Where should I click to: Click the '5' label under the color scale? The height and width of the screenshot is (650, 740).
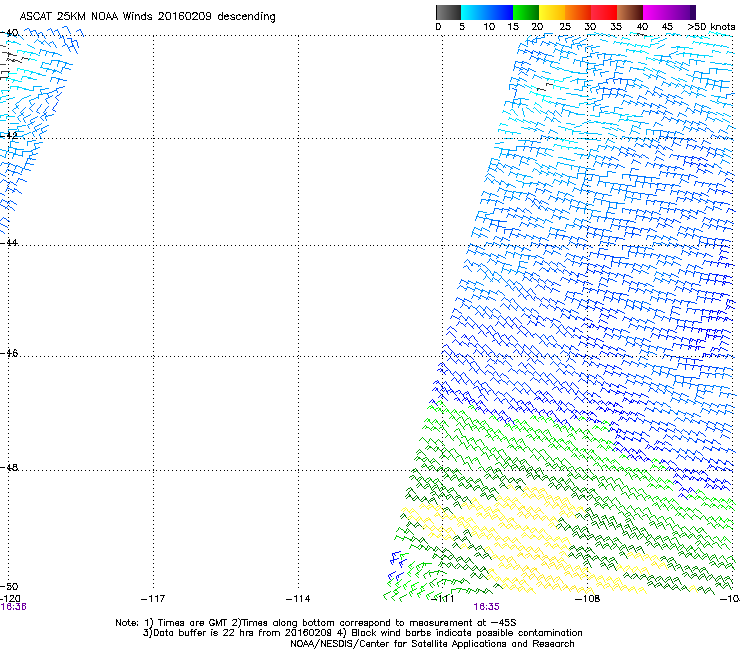tap(462, 27)
